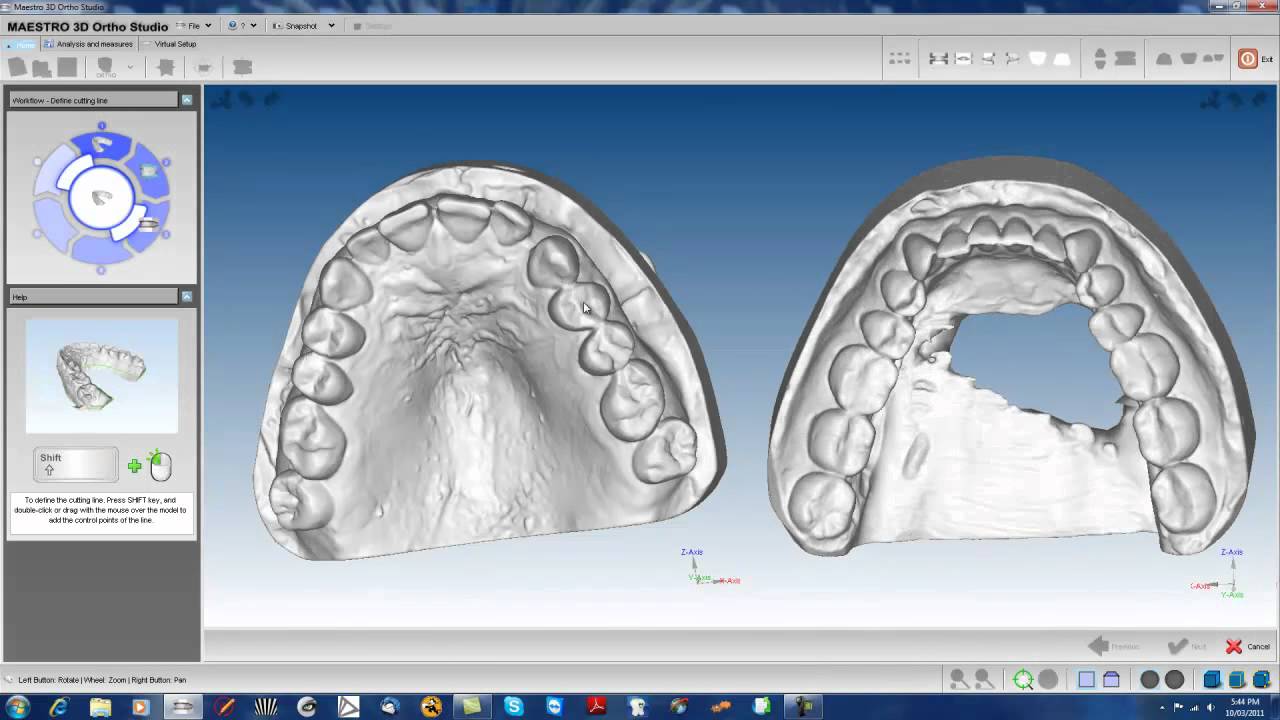The width and height of the screenshot is (1280, 720).
Task: Click the green crosshair zoom target icon
Action: pos(1023,680)
